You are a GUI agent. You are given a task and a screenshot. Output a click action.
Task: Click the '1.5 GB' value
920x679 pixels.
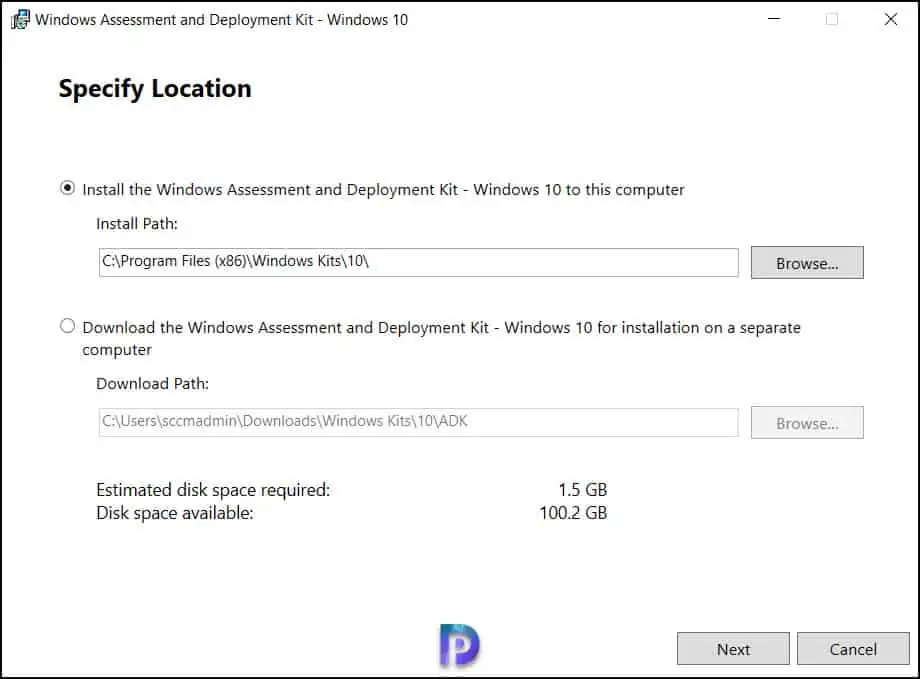coord(583,489)
